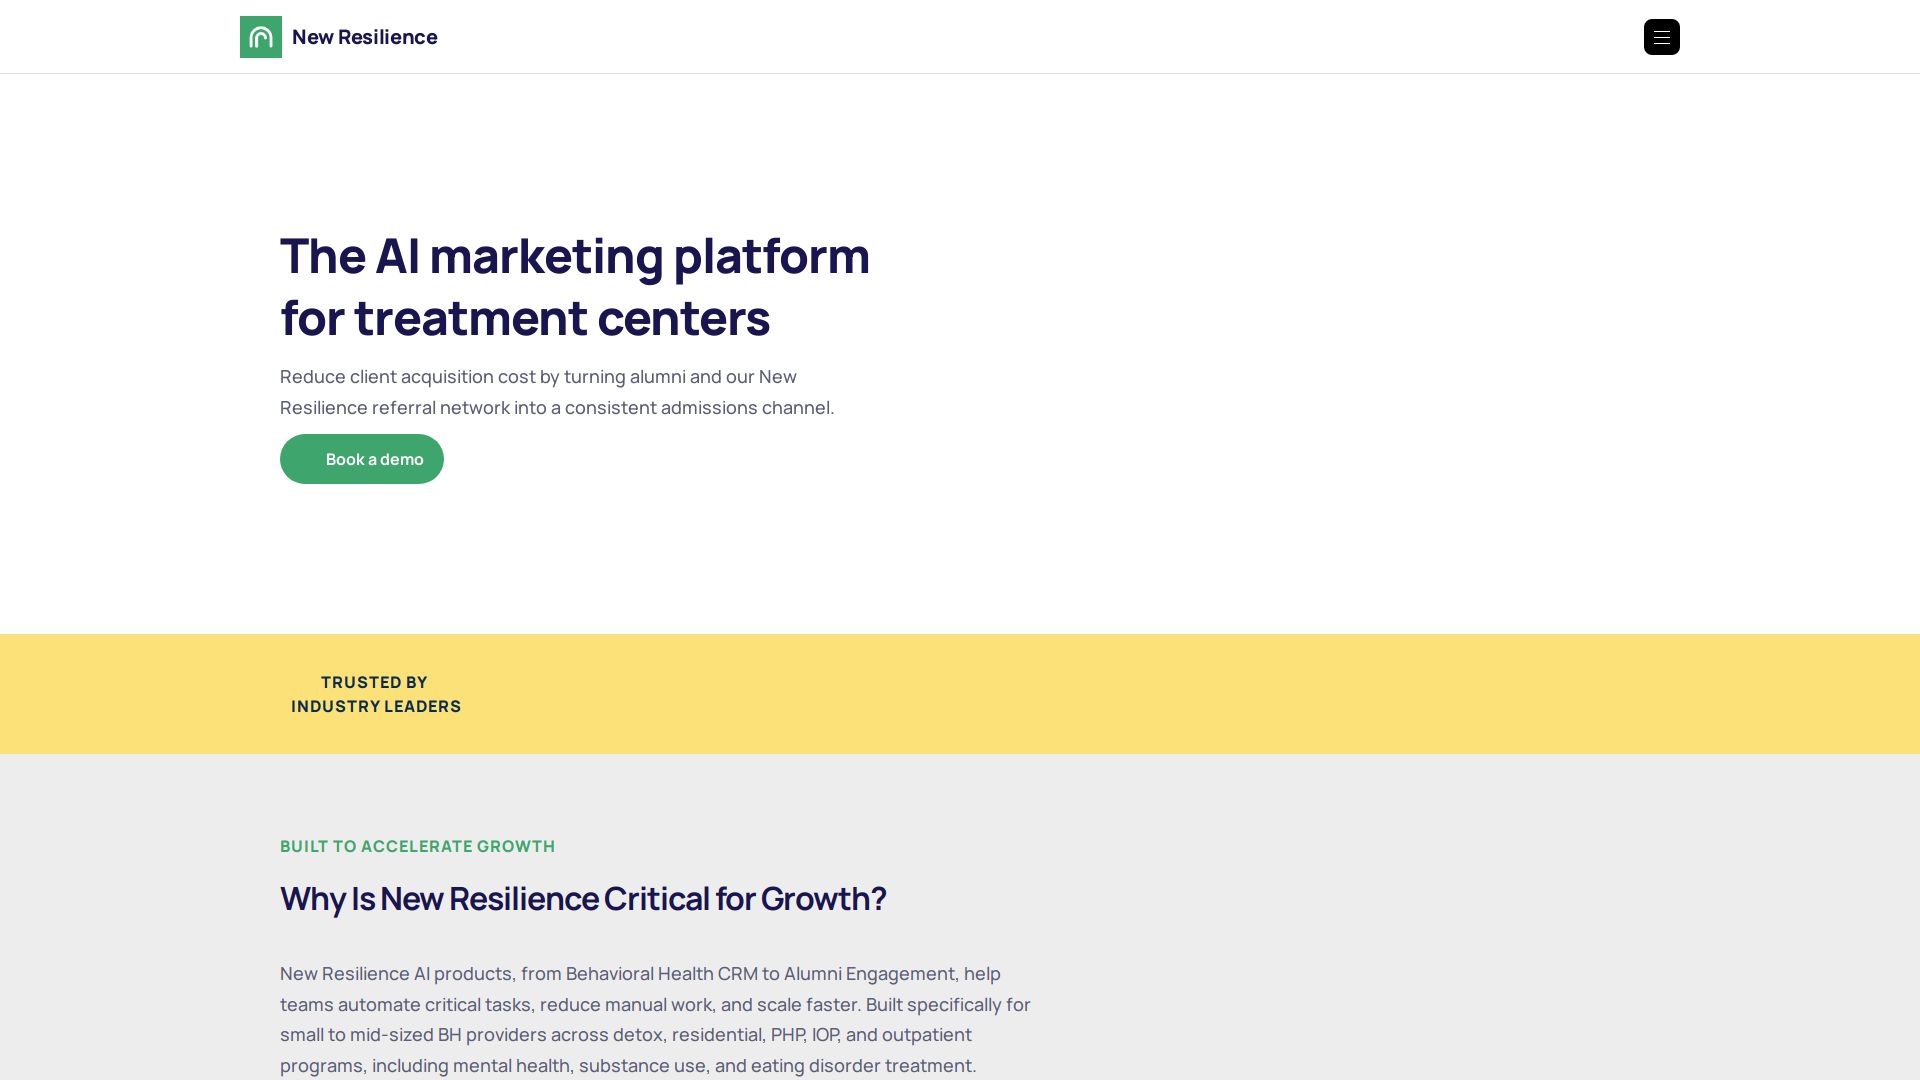Click 'Why Is New Resilience Critical for Growth?' heading
Screen dimensions: 1920x1080
coord(582,898)
